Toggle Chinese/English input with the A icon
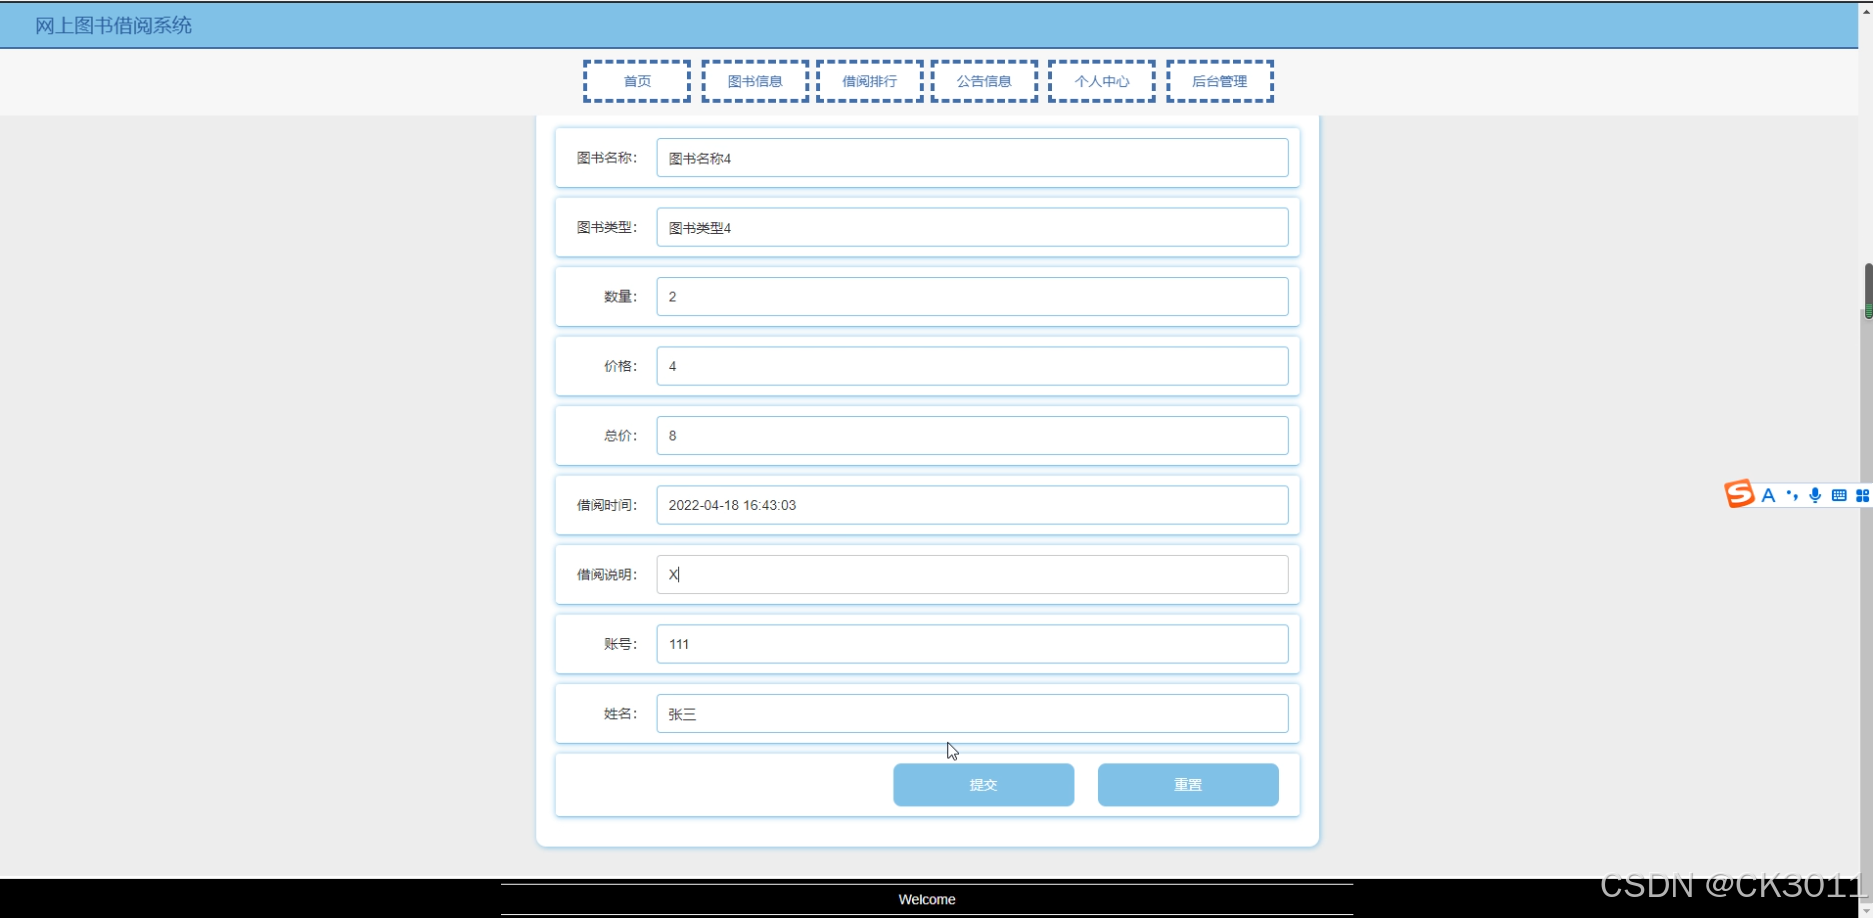The image size is (1873, 918). pos(1768,494)
